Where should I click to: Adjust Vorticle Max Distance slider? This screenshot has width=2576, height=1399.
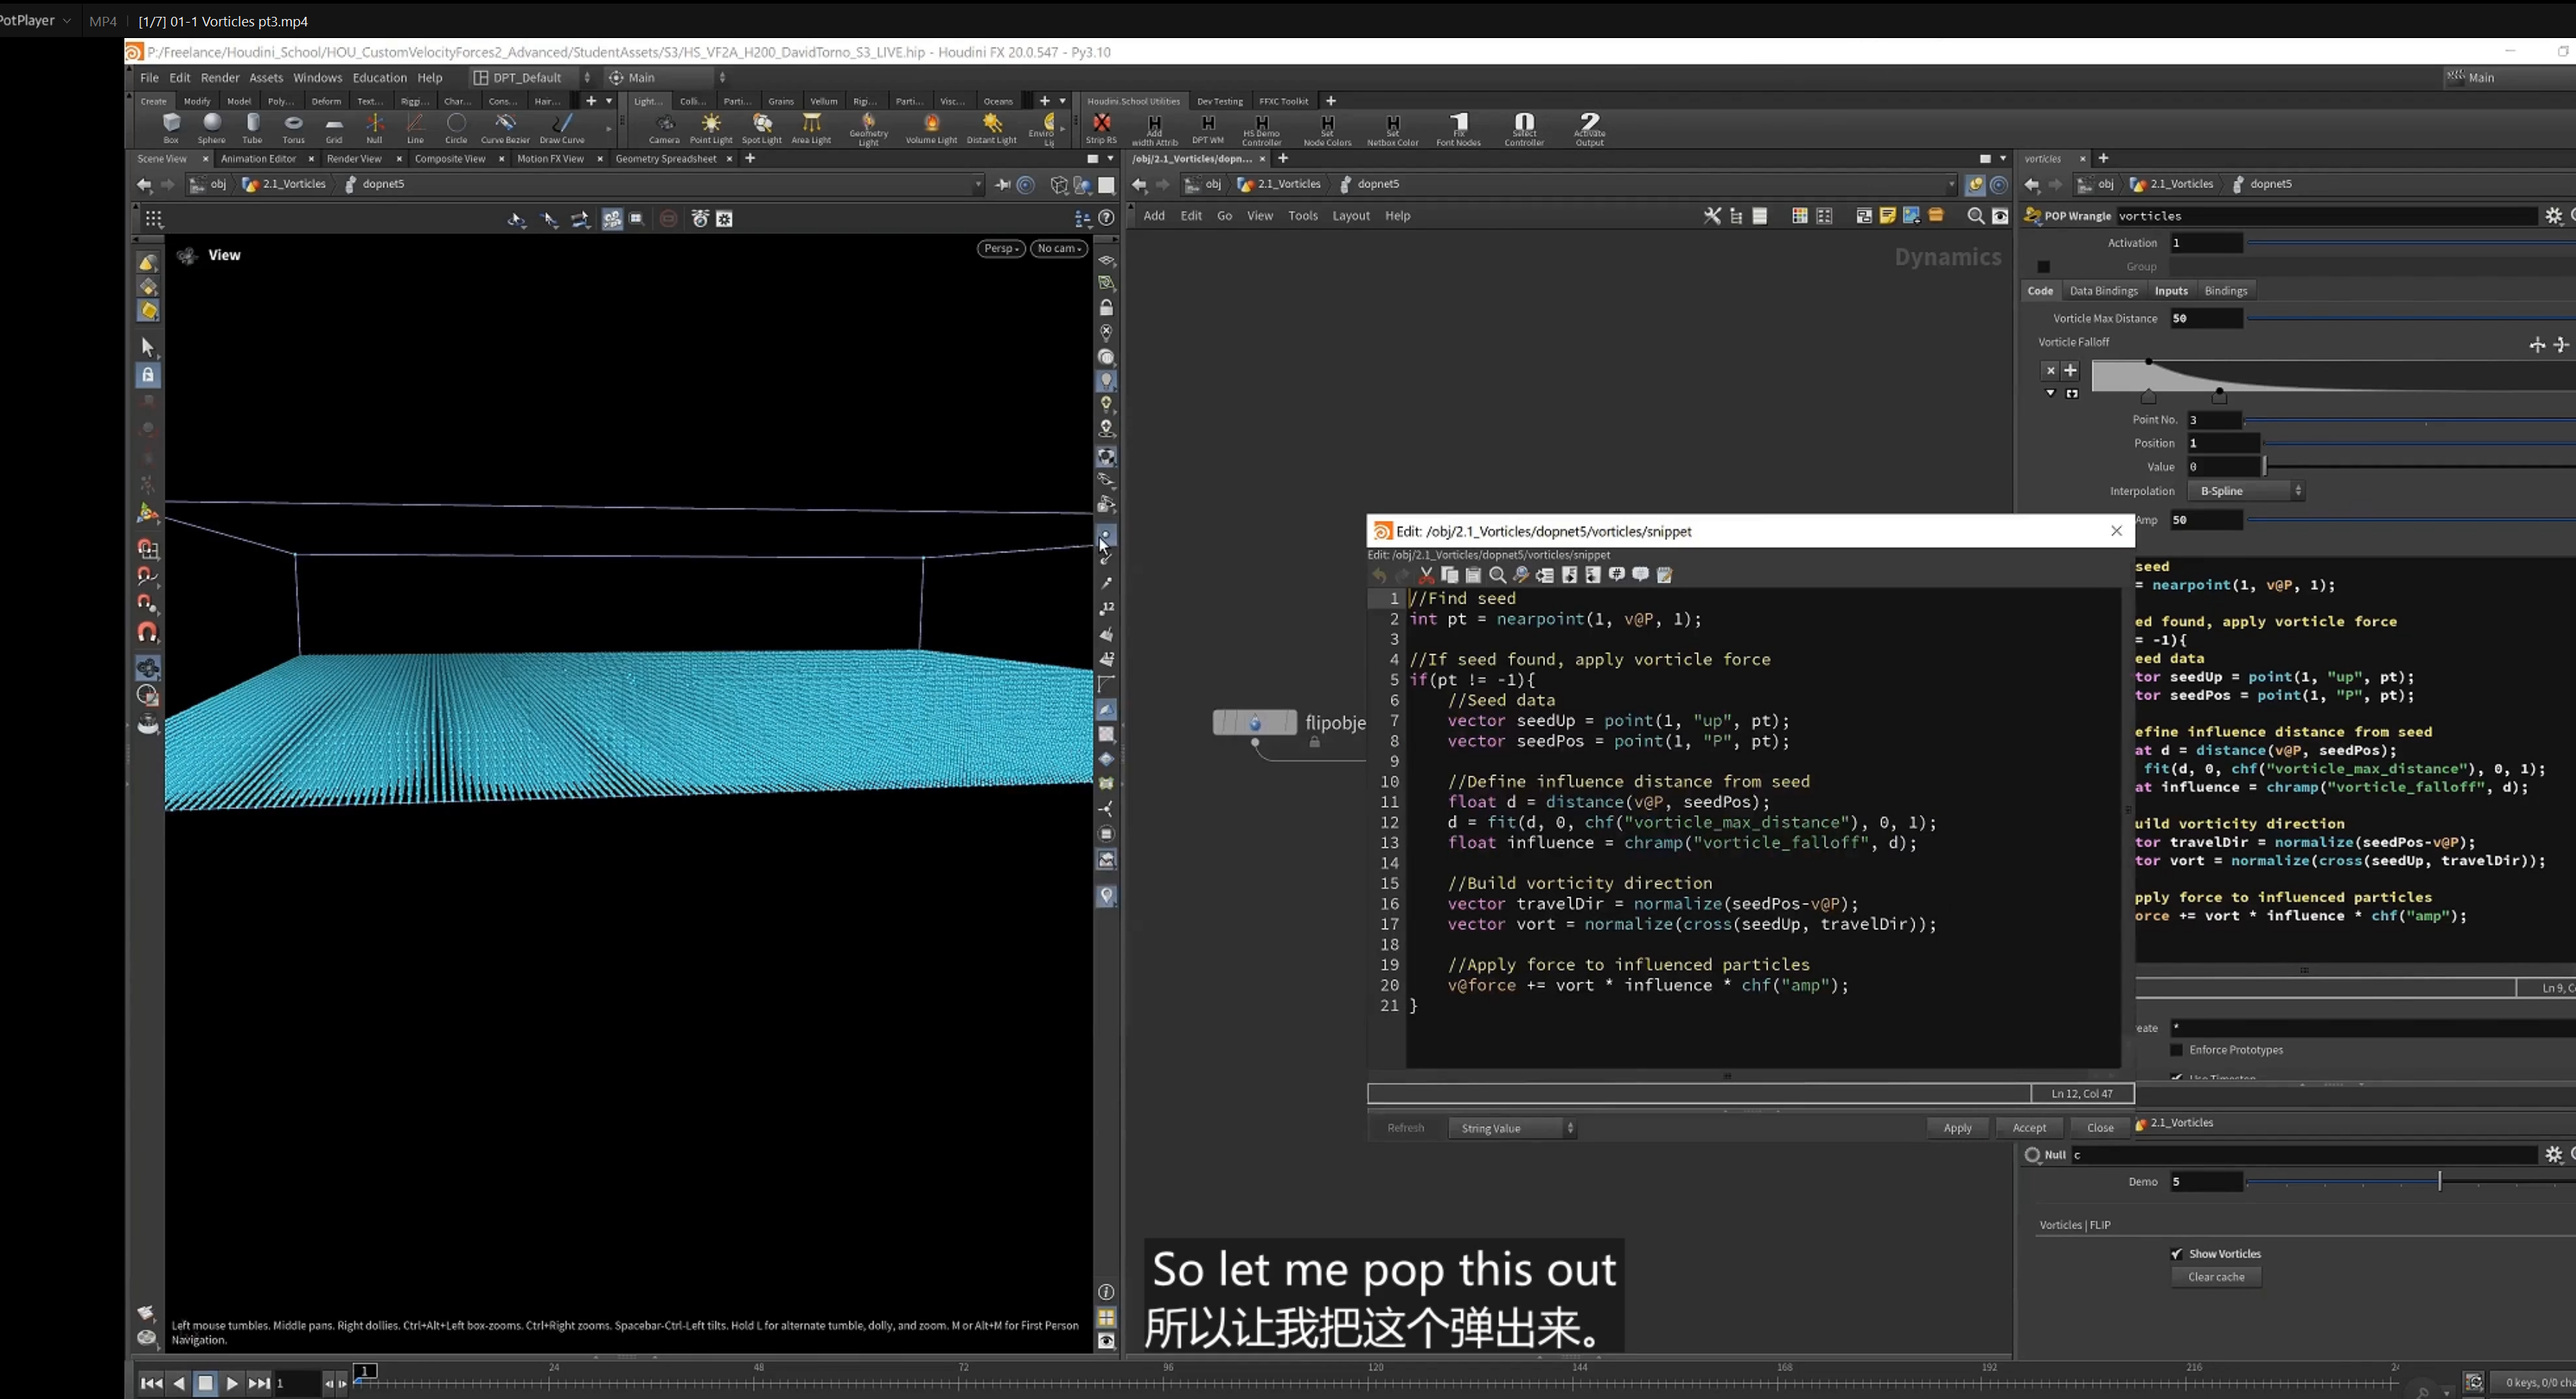(x=2411, y=318)
